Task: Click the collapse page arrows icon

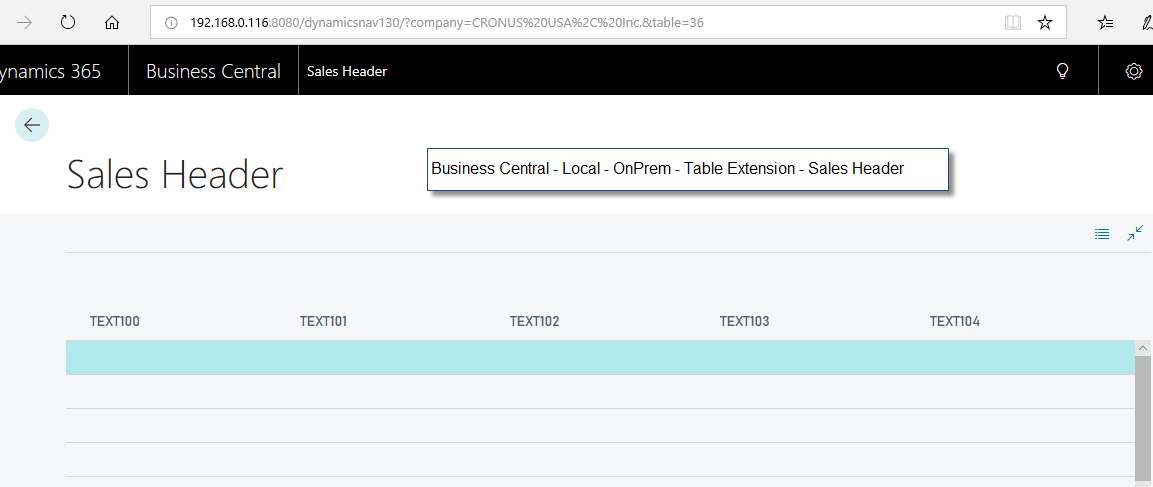Action: (1135, 233)
